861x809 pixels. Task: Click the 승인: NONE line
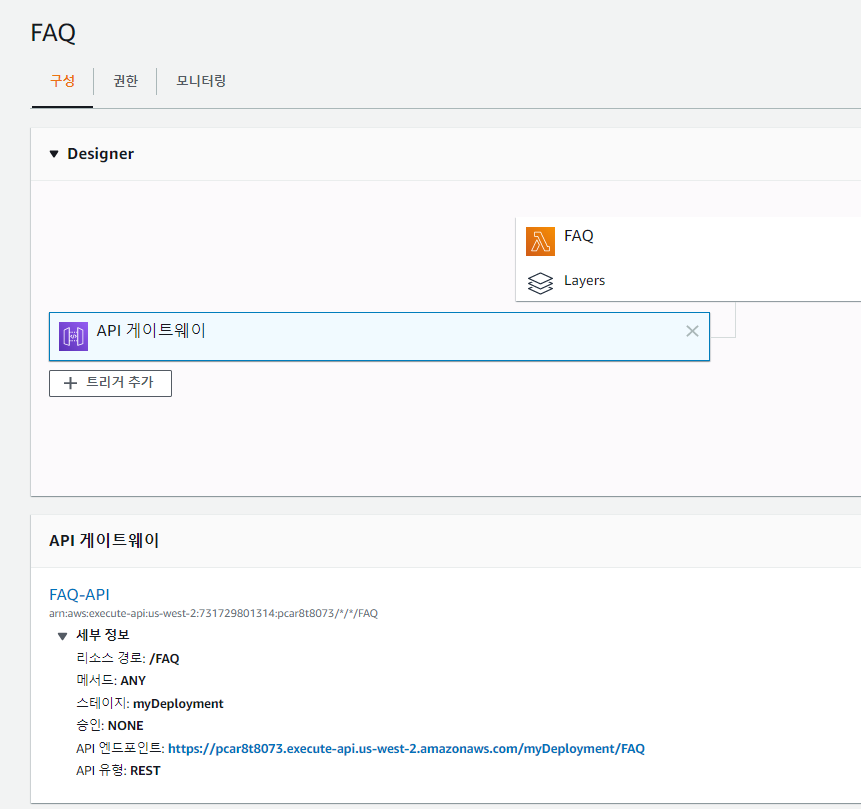pyautogui.click(x=110, y=726)
